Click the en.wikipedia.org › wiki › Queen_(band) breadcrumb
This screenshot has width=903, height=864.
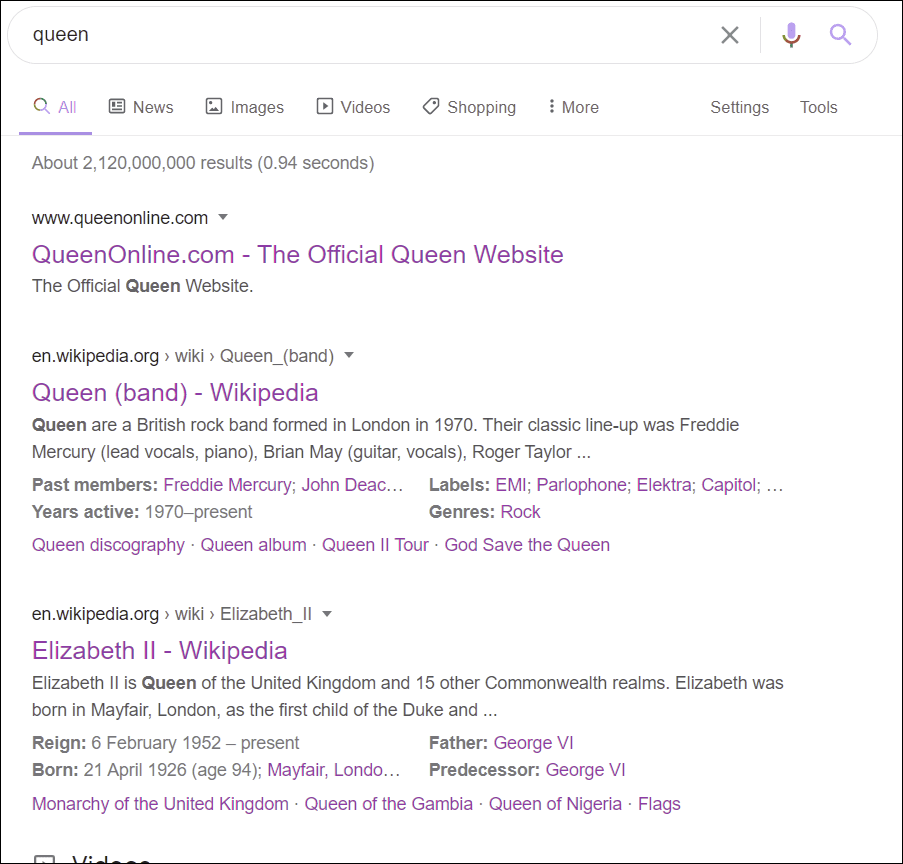point(183,355)
